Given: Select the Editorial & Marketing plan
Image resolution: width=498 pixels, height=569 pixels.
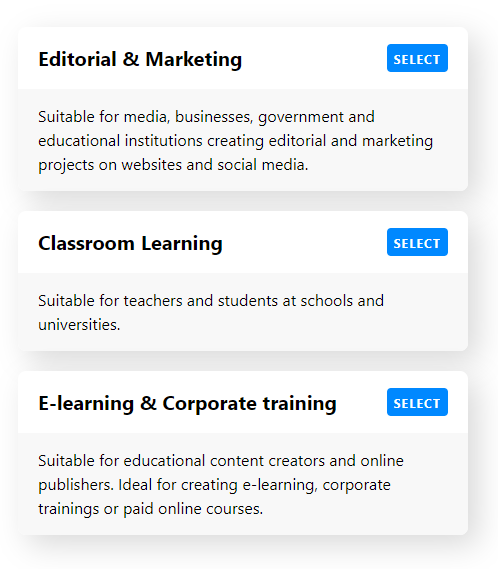Looking at the screenshot, I should pos(417,58).
